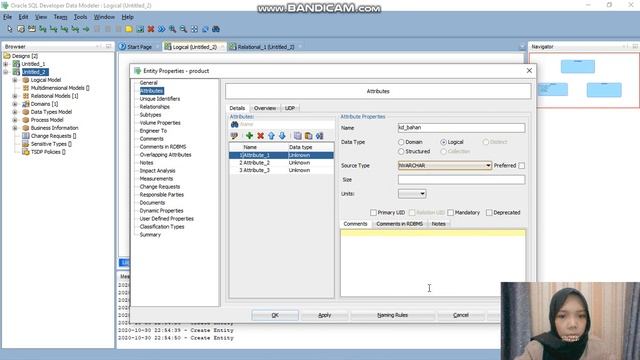Select Unique Identifiers in dialog sidebar
The image size is (640, 360).
point(160,99)
